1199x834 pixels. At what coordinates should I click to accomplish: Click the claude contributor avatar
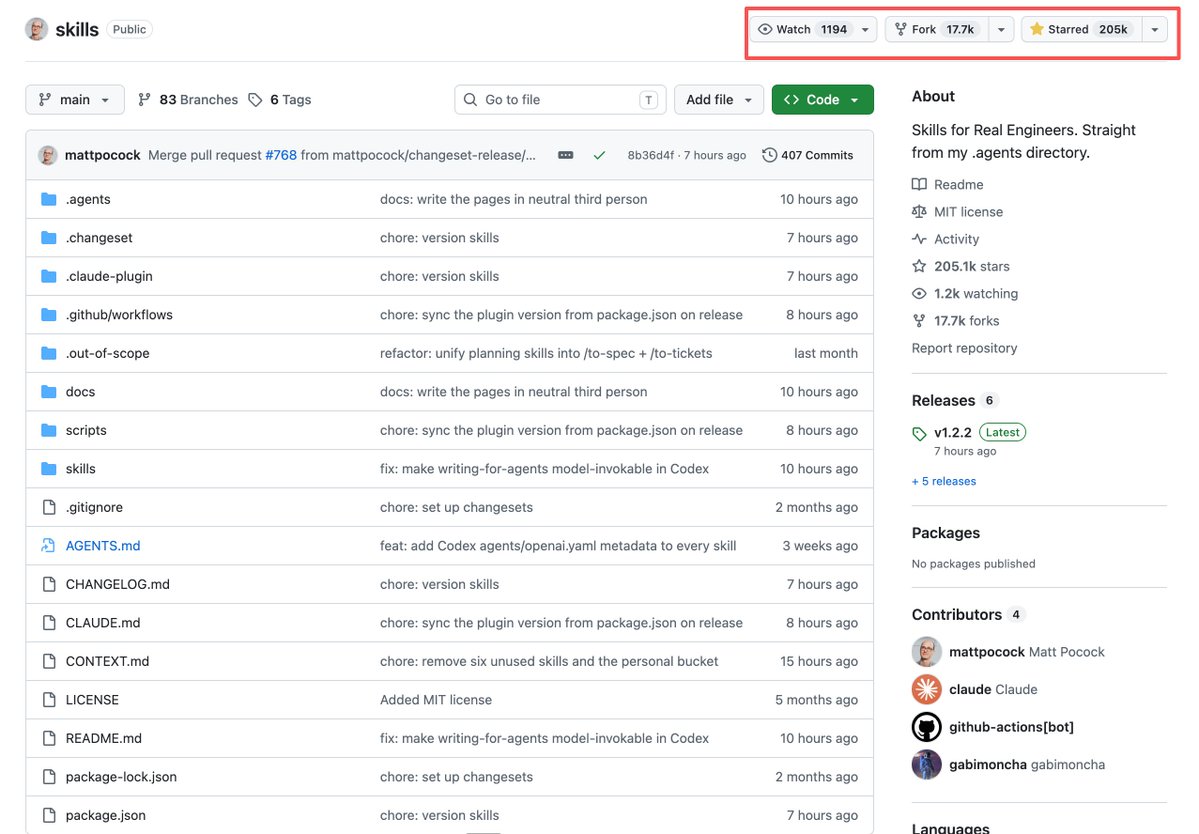(x=926, y=690)
